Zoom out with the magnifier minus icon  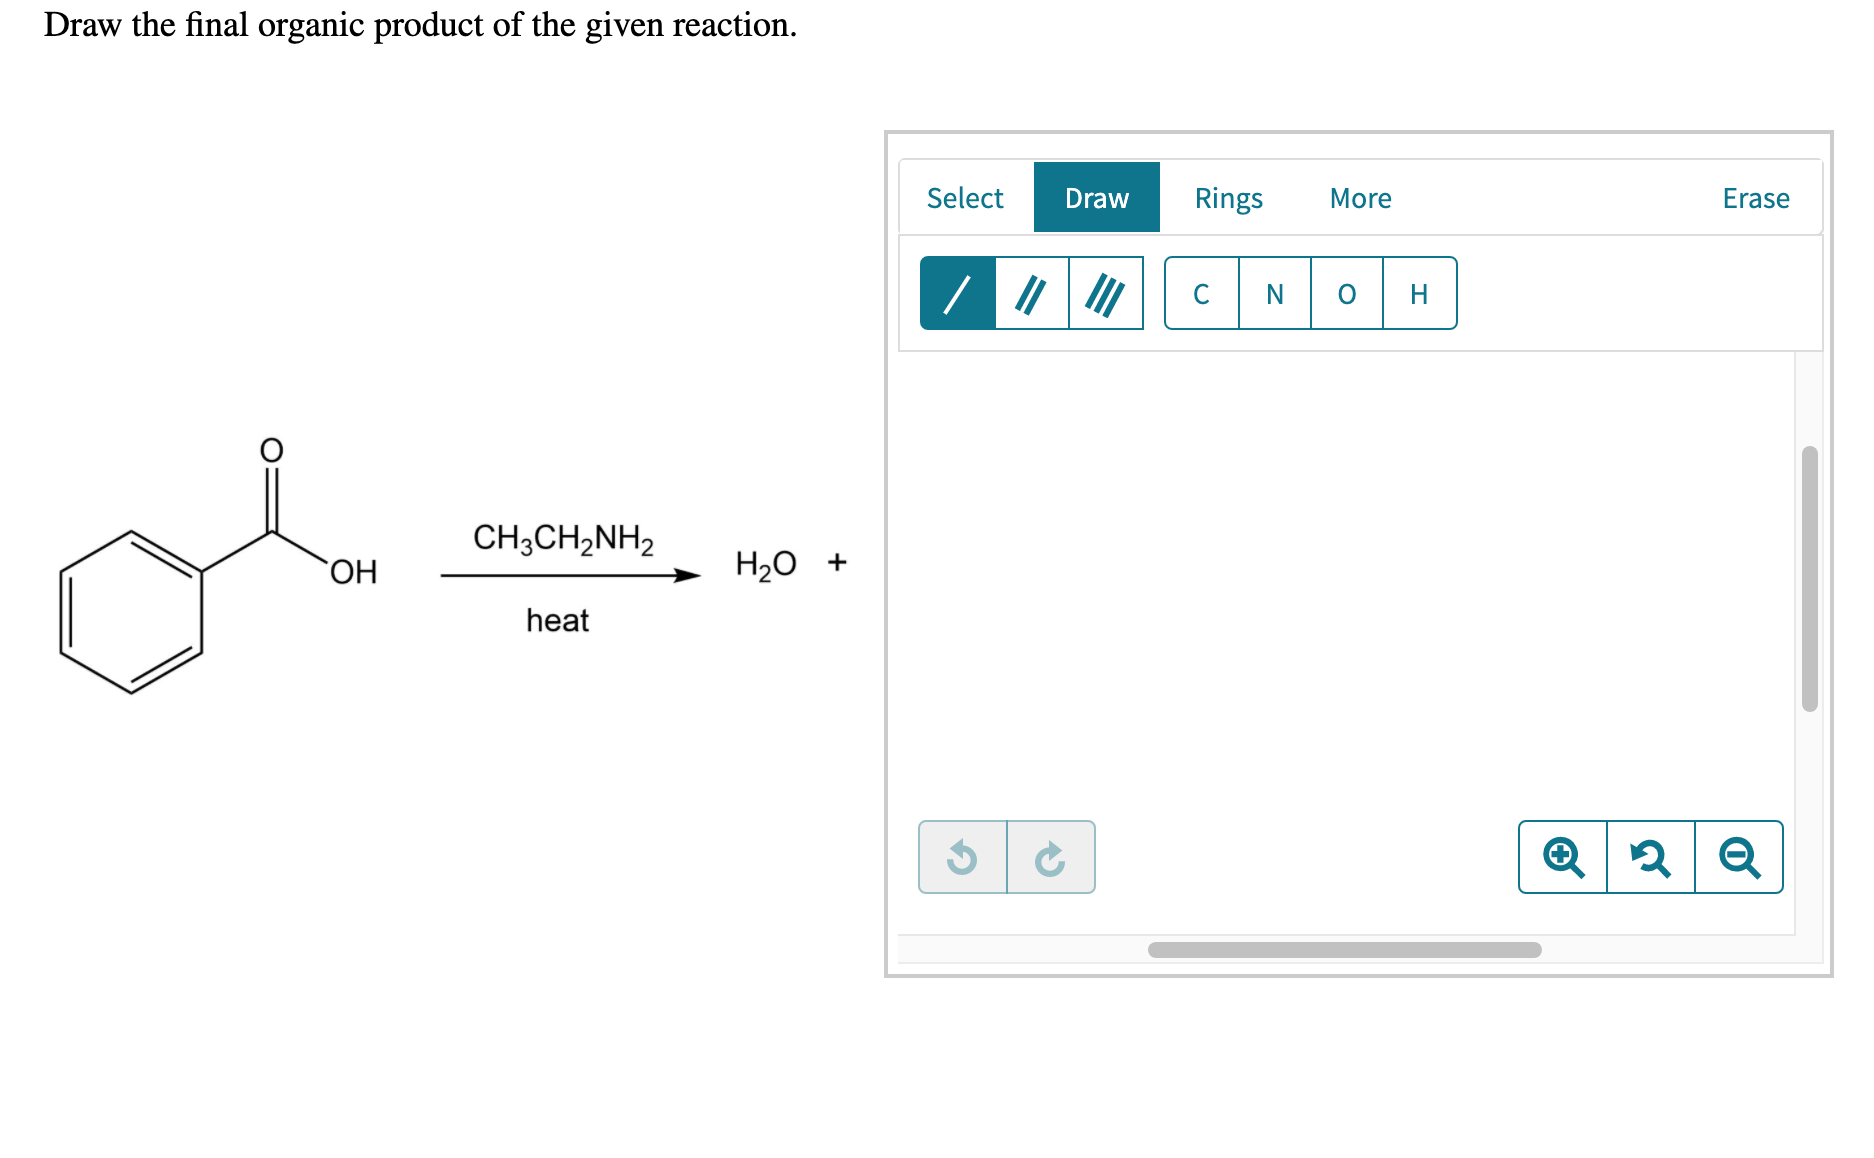click(1739, 857)
